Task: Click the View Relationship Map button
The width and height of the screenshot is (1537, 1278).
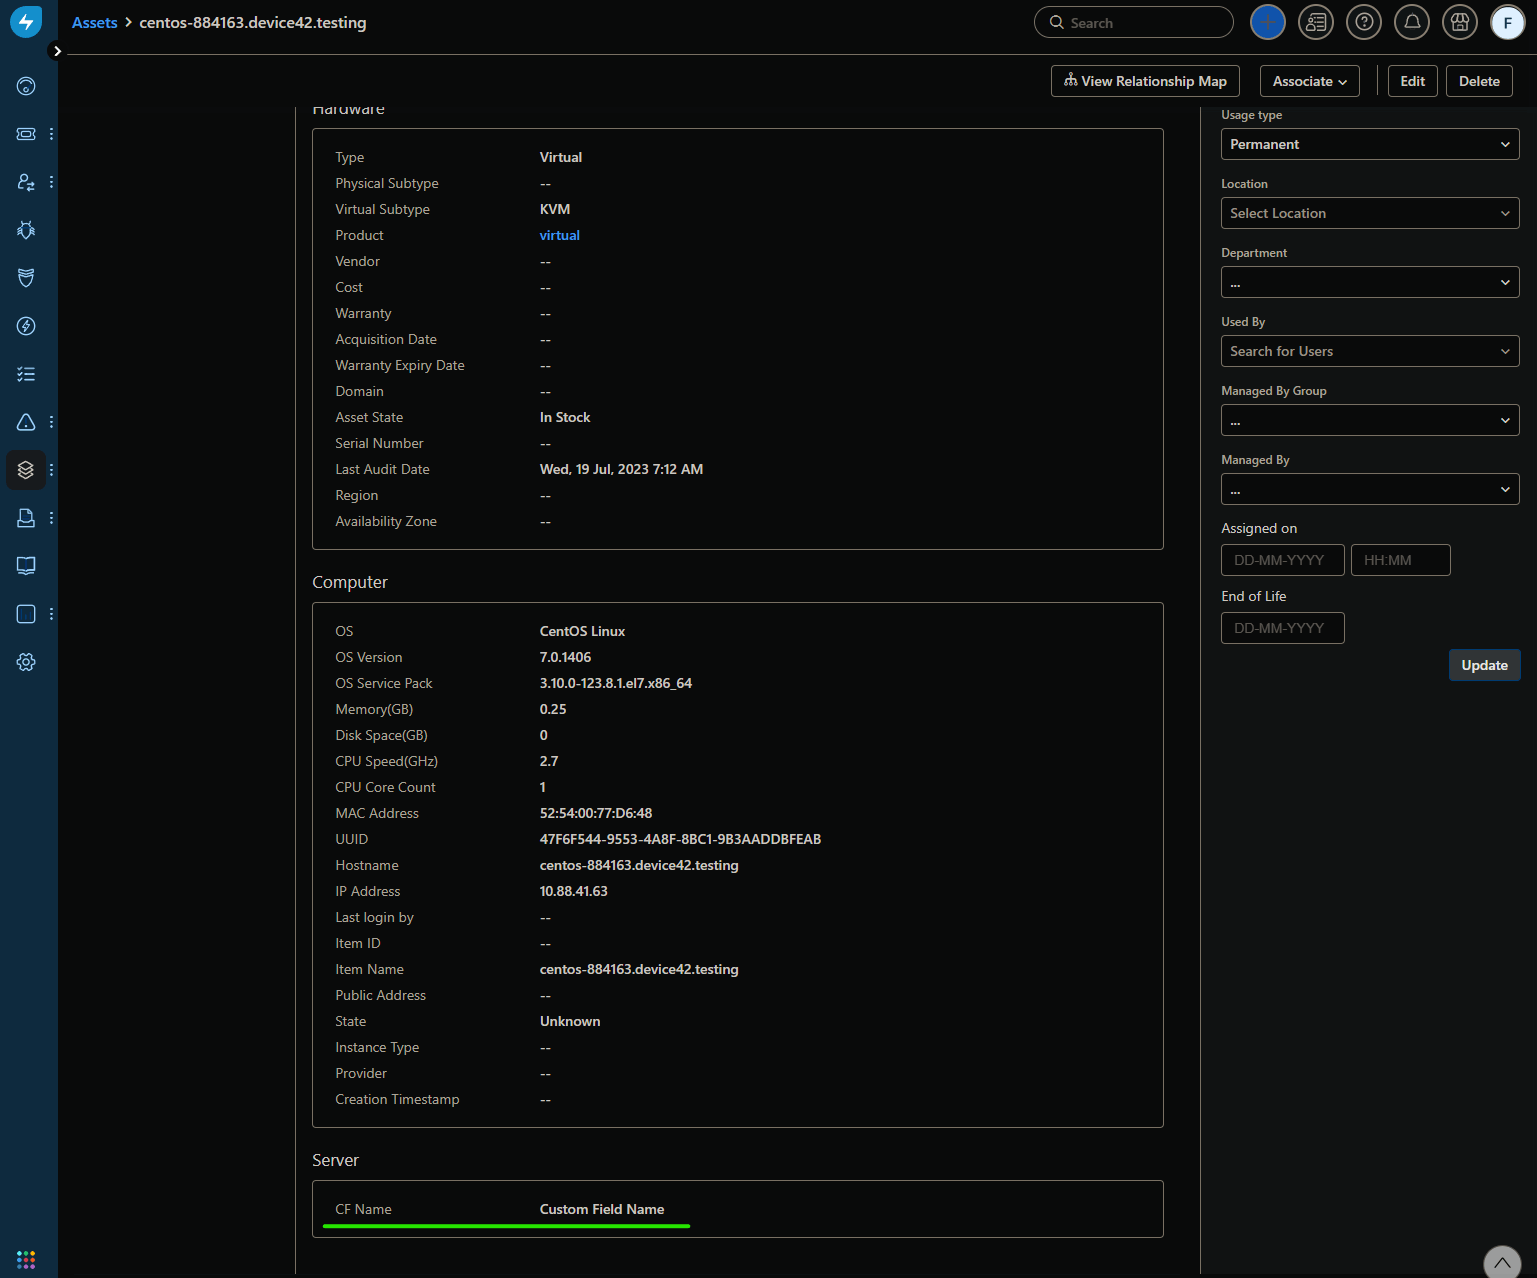Action: click(1144, 81)
